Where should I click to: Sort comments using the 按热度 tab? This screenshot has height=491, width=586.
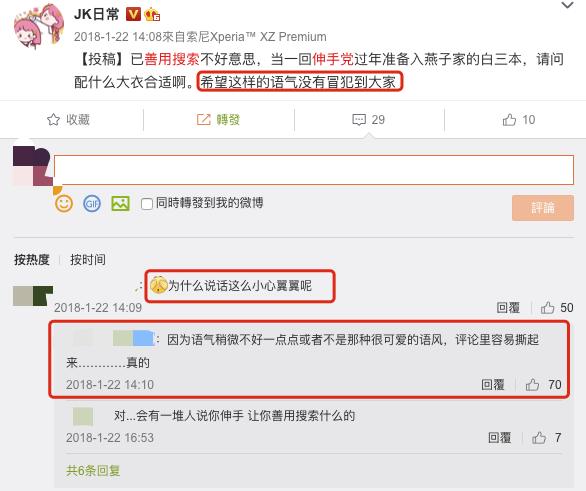(x=32, y=259)
